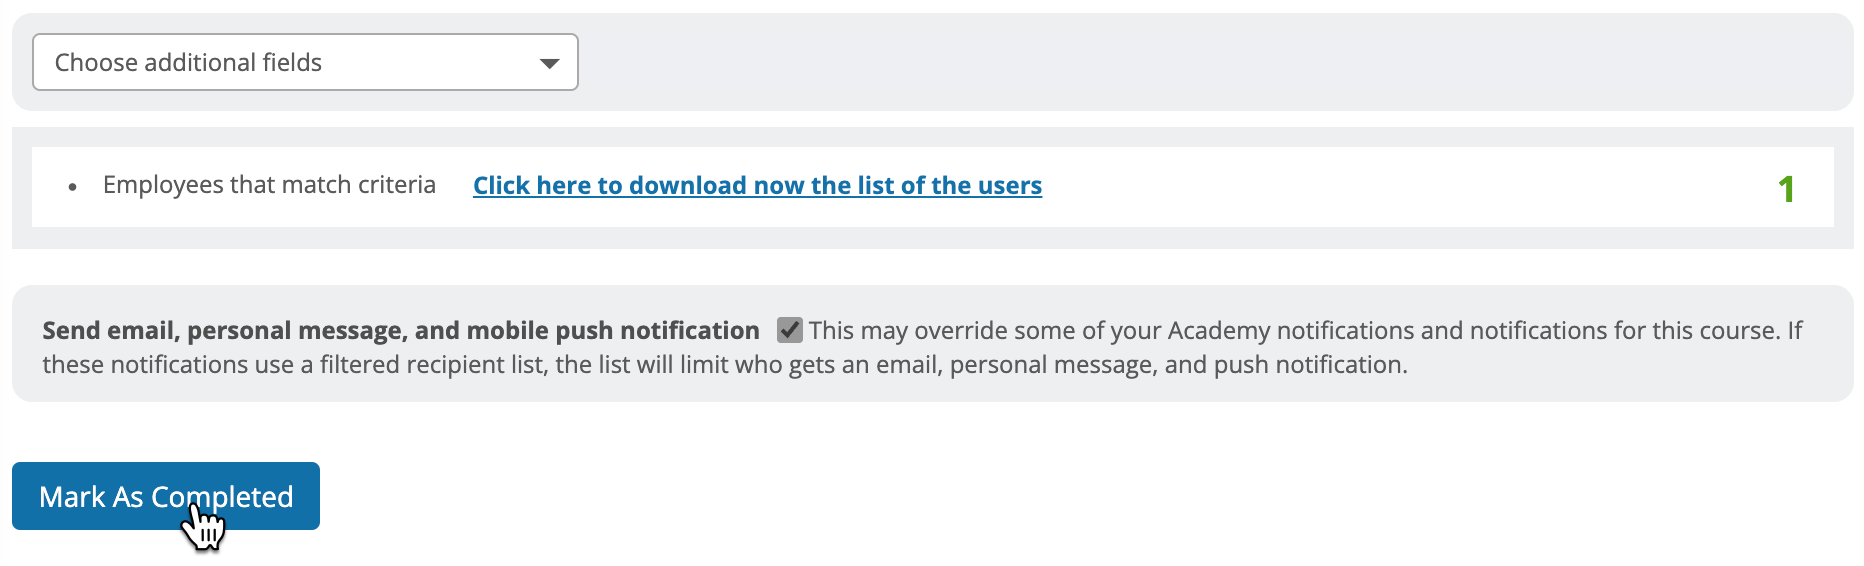The height and width of the screenshot is (566, 1864).
Task: Click the bullet before Employees that match
Action: click(x=73, y=187)
